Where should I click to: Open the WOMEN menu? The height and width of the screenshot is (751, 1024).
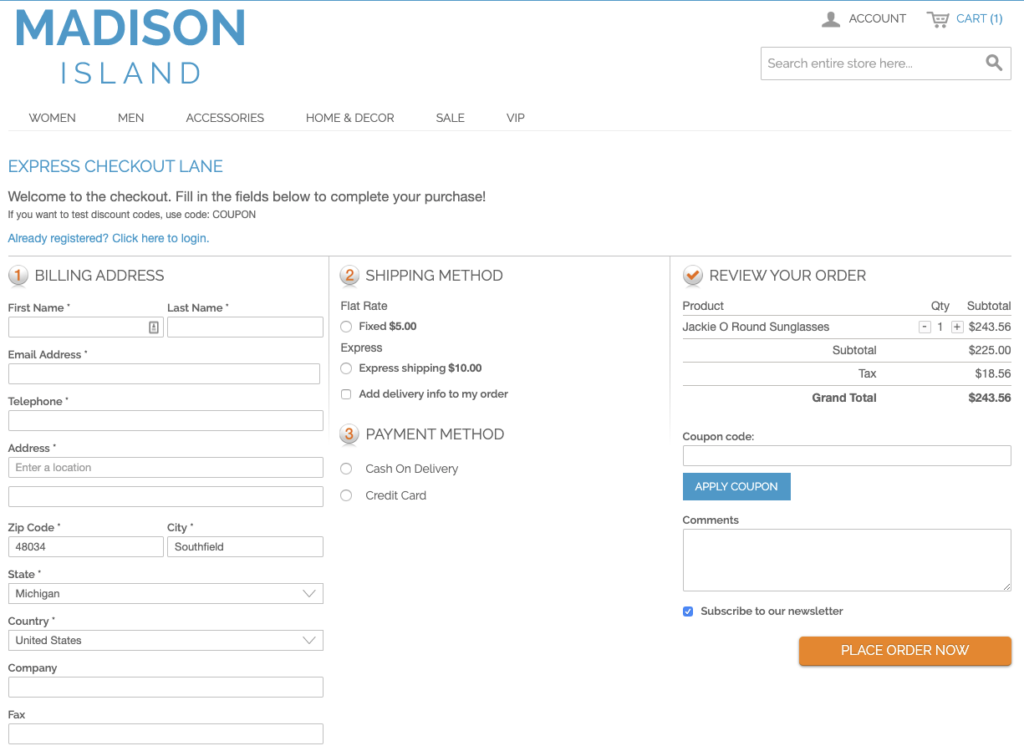pos(52,117)
